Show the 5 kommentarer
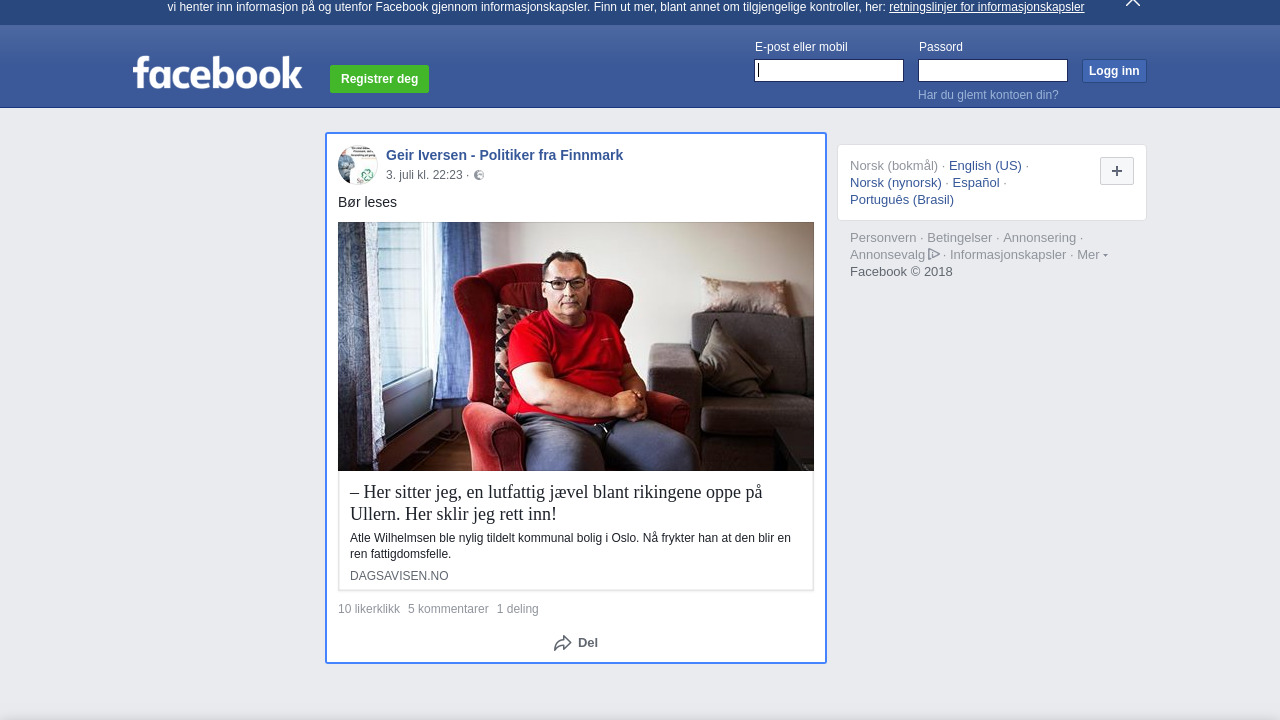The height and width of the screenshot is (720, 1280). (448, 609)
